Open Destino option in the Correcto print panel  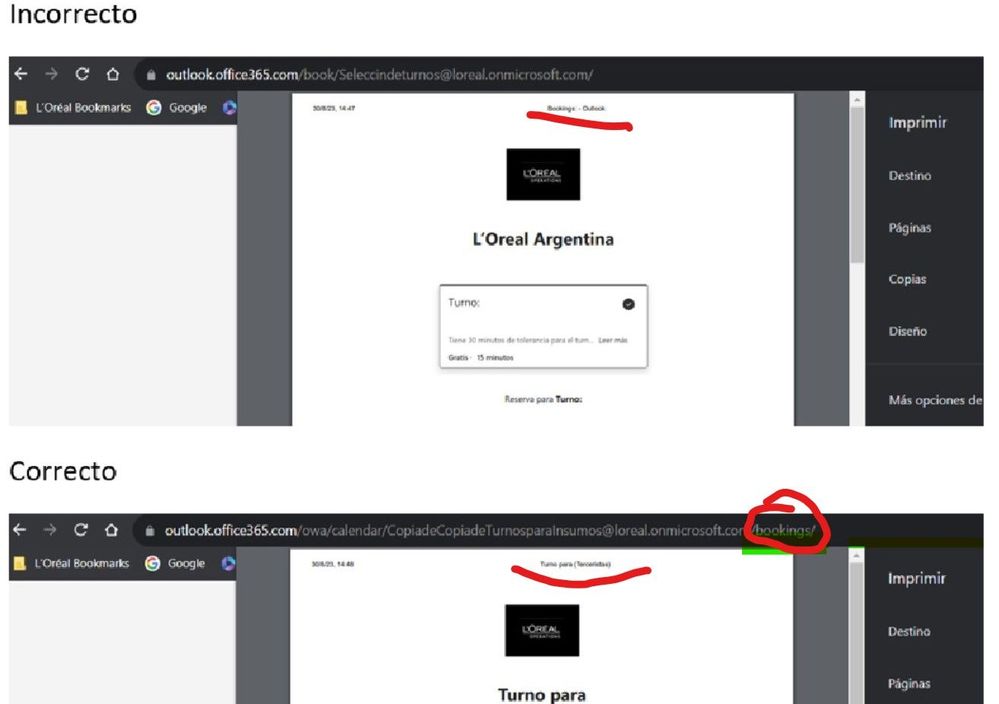[909, 631]
